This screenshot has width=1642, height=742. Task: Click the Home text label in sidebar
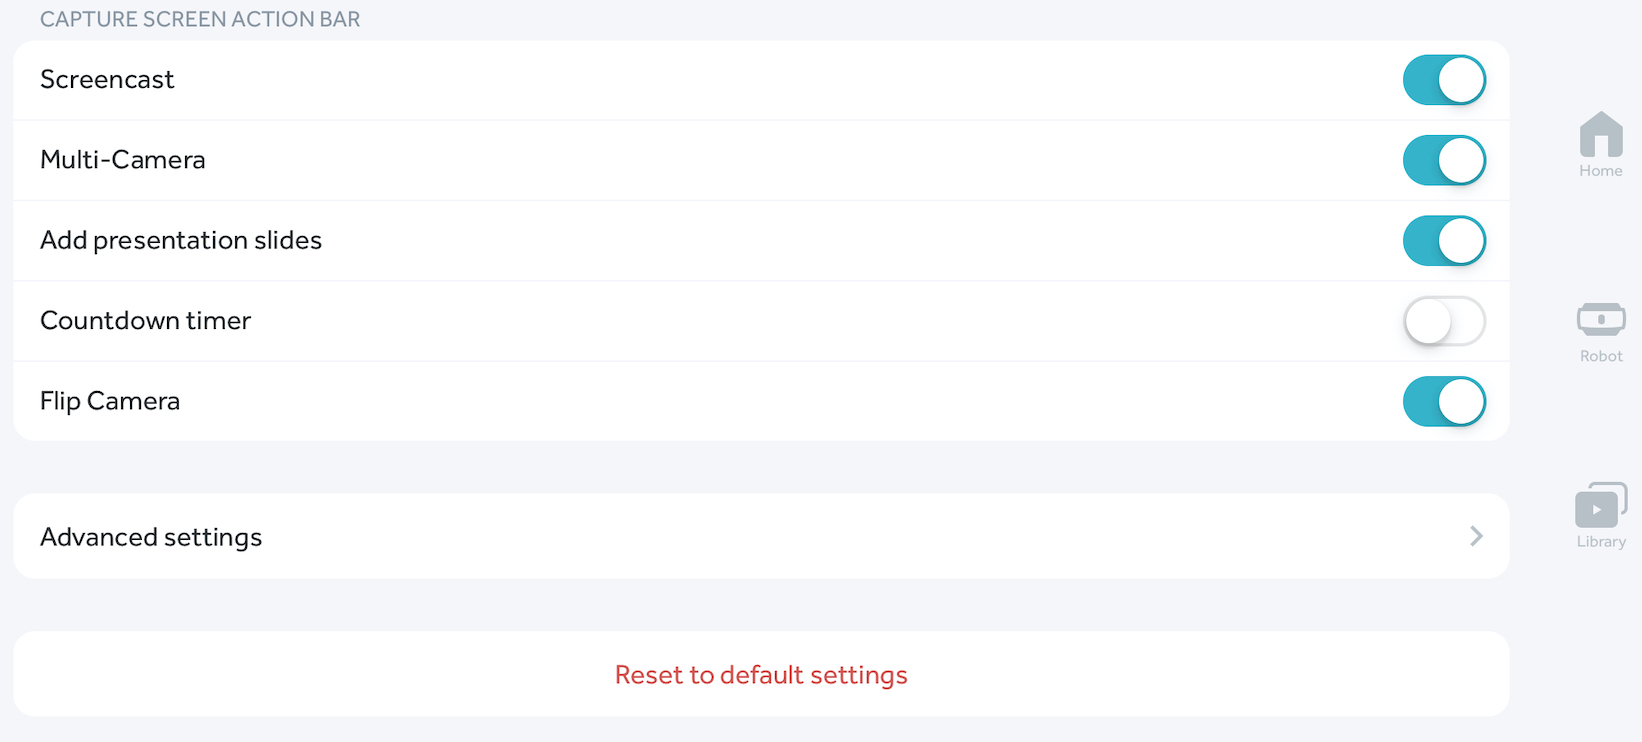(1600, 171)
